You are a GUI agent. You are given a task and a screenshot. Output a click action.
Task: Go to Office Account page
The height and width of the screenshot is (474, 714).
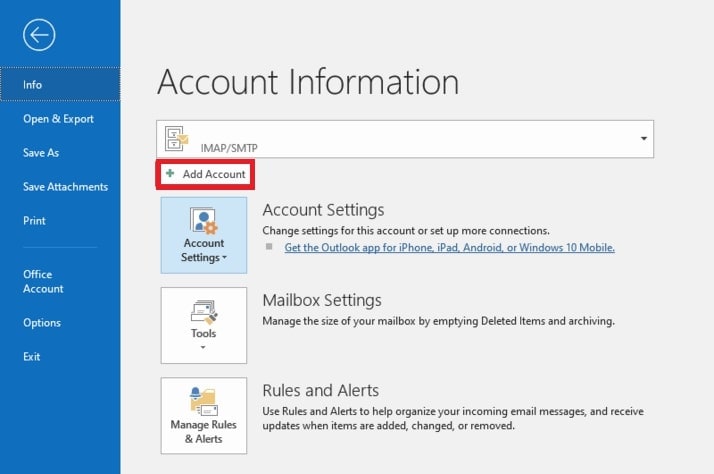pyautogui.click(x=43, y=281)
